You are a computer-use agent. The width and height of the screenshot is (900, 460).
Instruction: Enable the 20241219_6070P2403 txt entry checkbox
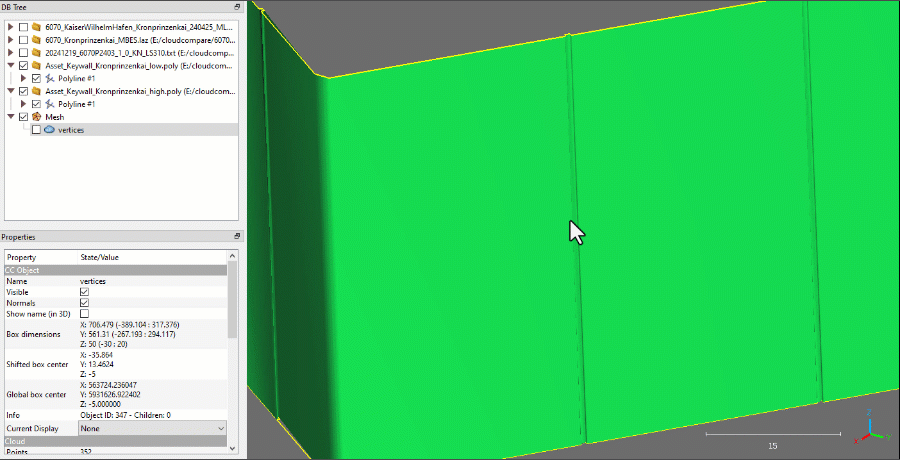pos(24,53)
